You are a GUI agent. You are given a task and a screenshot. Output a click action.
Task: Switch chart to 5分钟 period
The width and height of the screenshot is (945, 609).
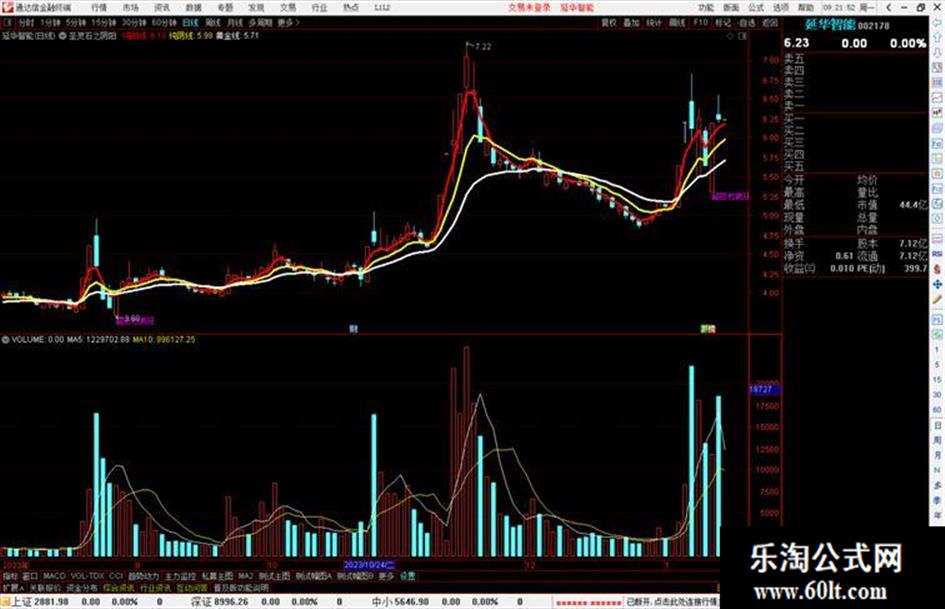coord(76,22)
